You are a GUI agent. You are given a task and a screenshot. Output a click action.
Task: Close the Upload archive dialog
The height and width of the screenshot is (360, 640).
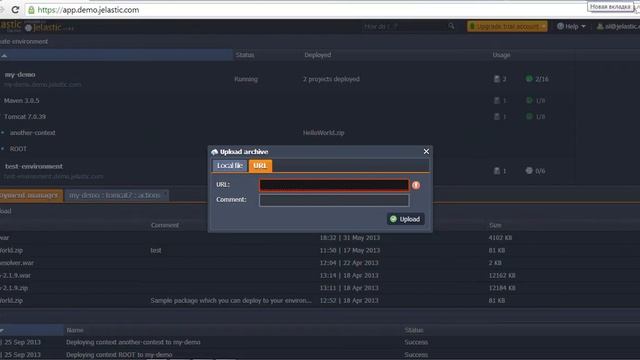tap(426, 151)
